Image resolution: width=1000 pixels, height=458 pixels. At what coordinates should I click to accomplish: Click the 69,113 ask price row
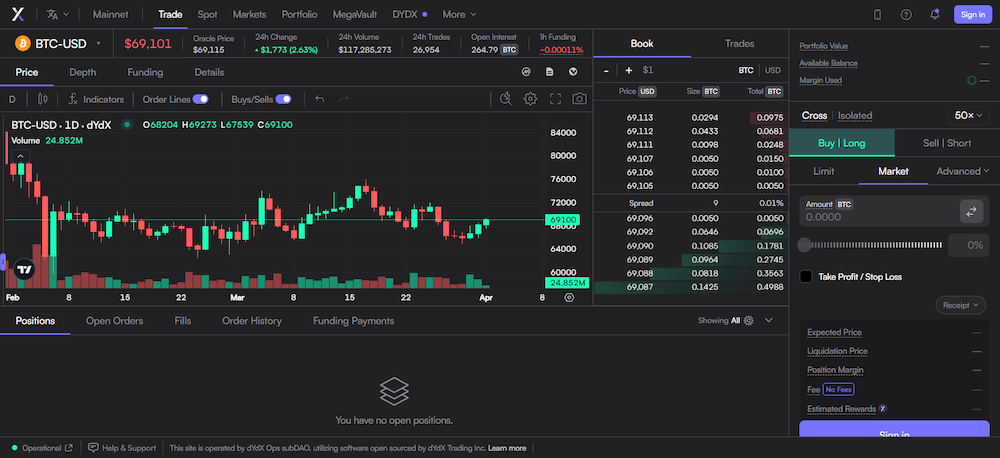(691, 117)
